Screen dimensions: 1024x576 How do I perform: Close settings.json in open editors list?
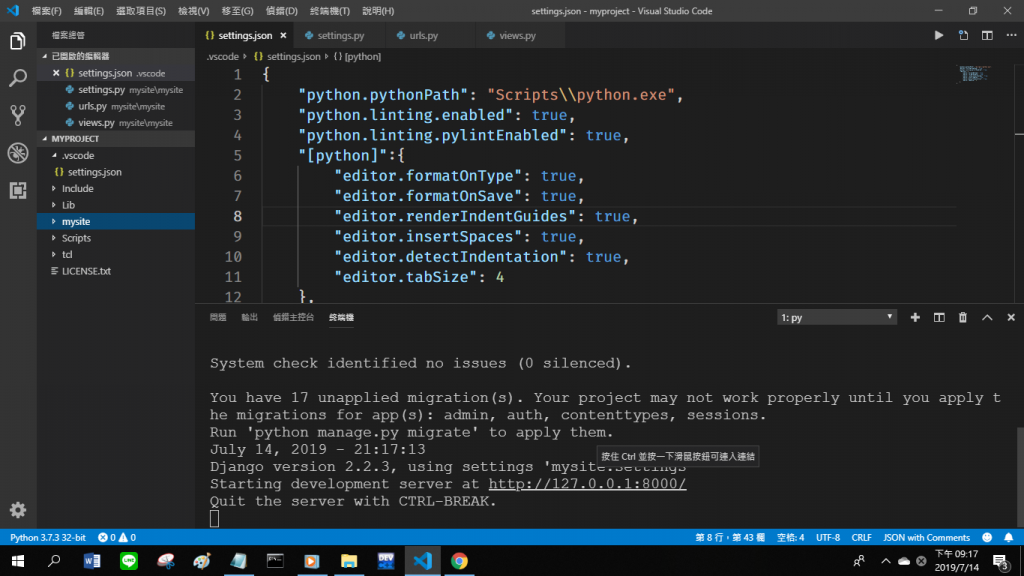click(x=56, y=73)
